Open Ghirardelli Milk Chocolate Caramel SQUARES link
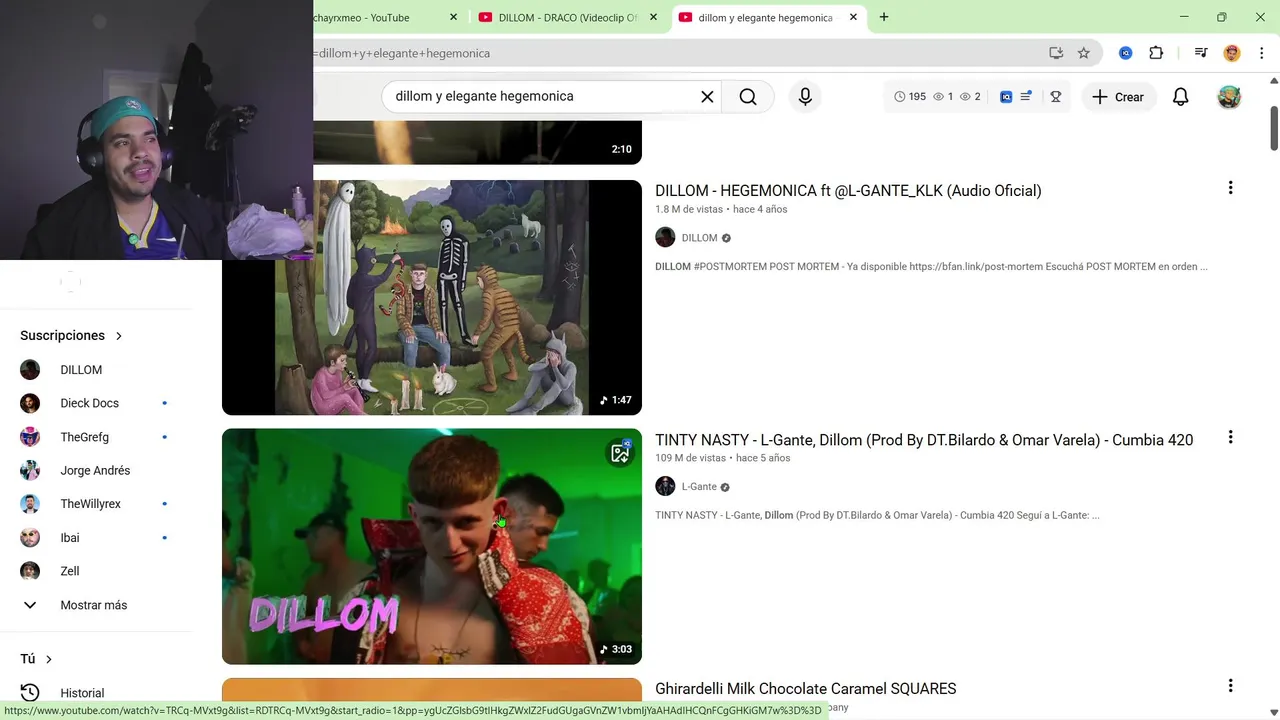This screenshot has width=1280, height=720. click(805, 688)
